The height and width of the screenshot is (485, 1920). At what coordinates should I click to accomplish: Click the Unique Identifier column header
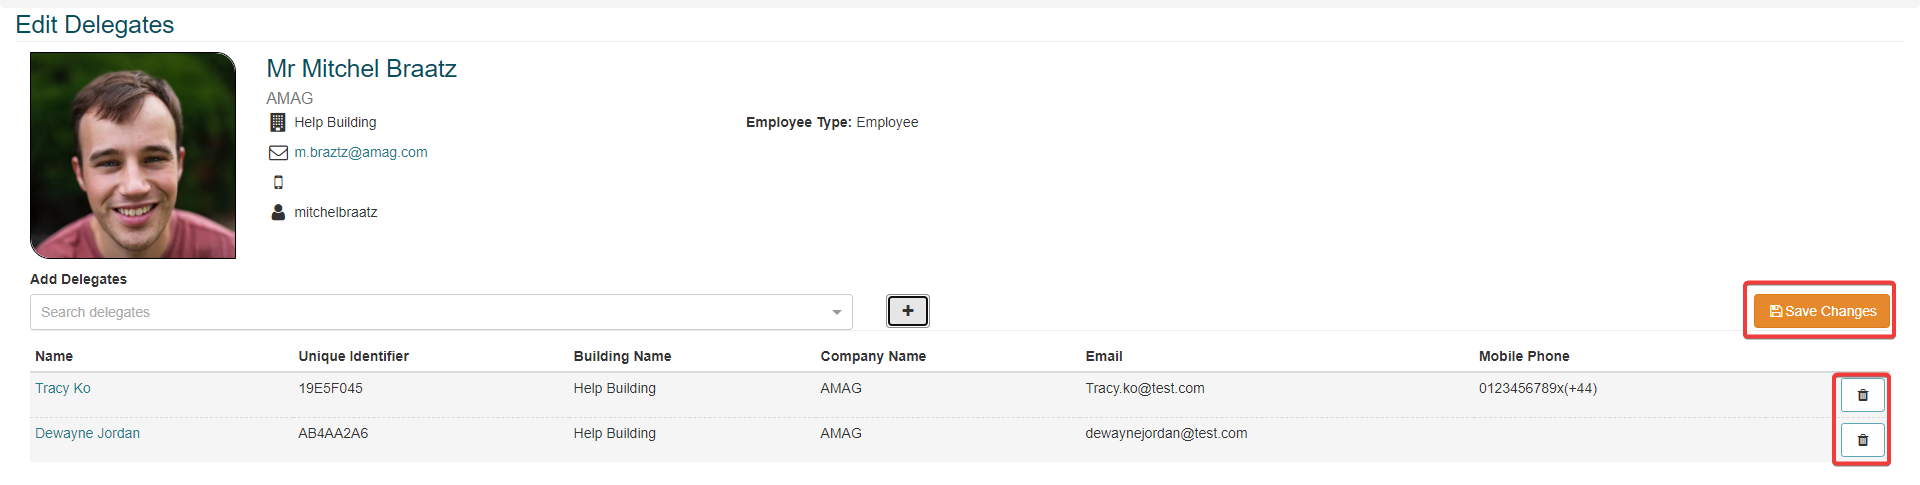(353, 356)
